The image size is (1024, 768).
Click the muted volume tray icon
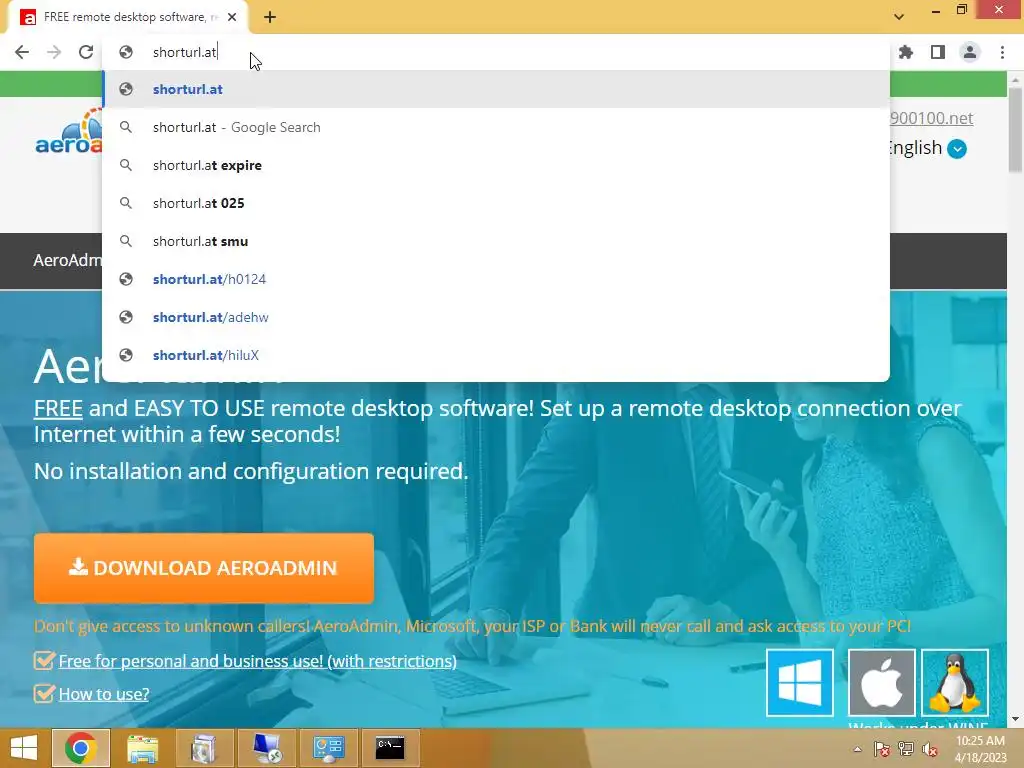pyautogui.click(x=930, y=749)
